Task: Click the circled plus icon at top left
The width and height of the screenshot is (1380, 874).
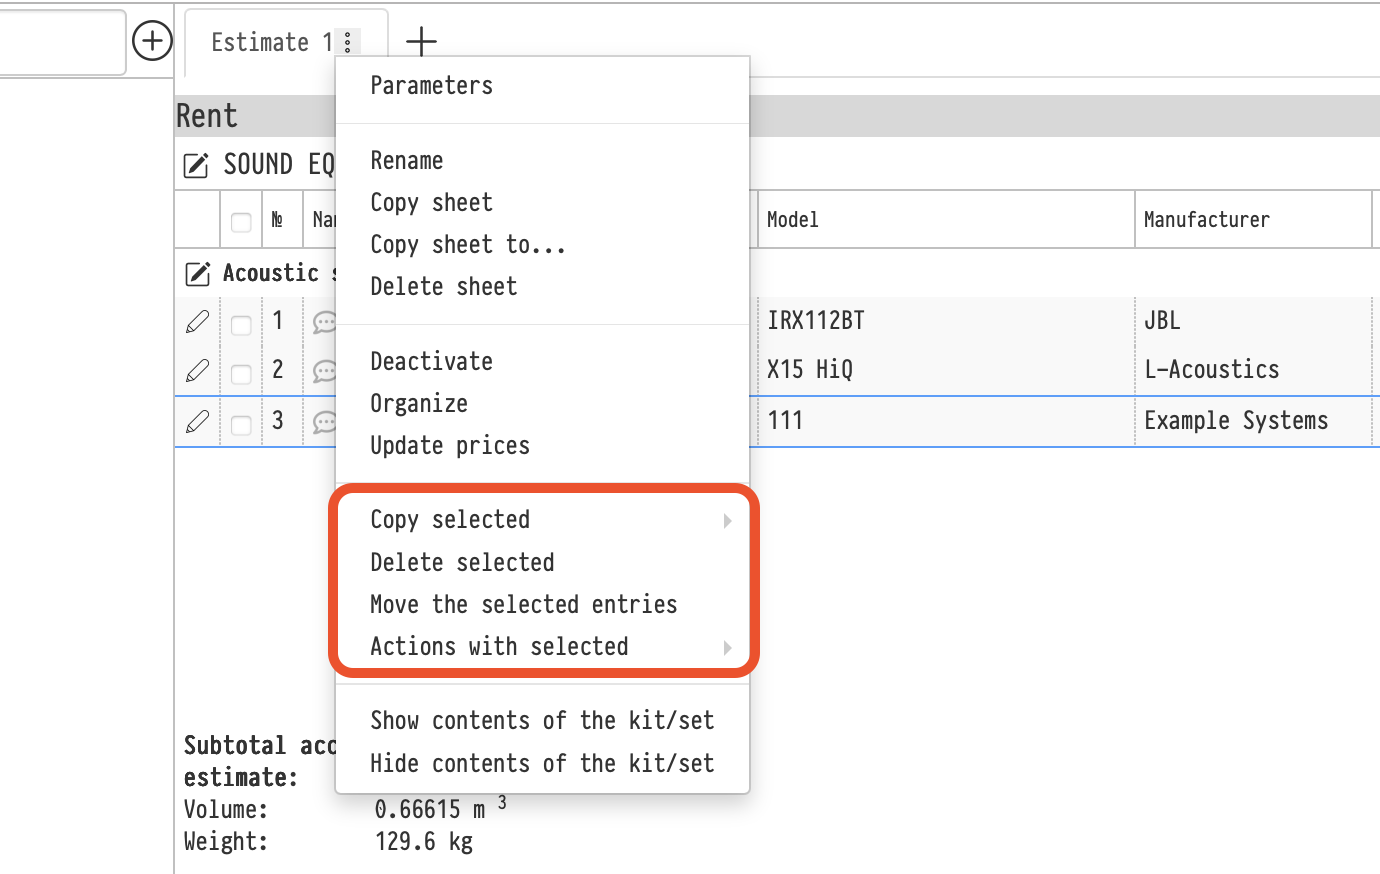Action: pos(152,41)
